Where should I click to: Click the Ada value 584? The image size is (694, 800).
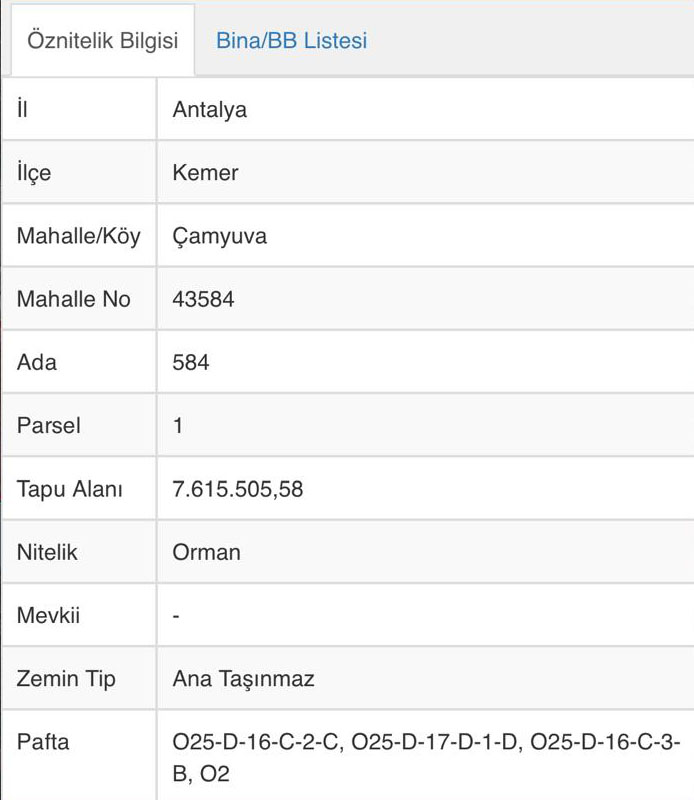tap(191, 362)
